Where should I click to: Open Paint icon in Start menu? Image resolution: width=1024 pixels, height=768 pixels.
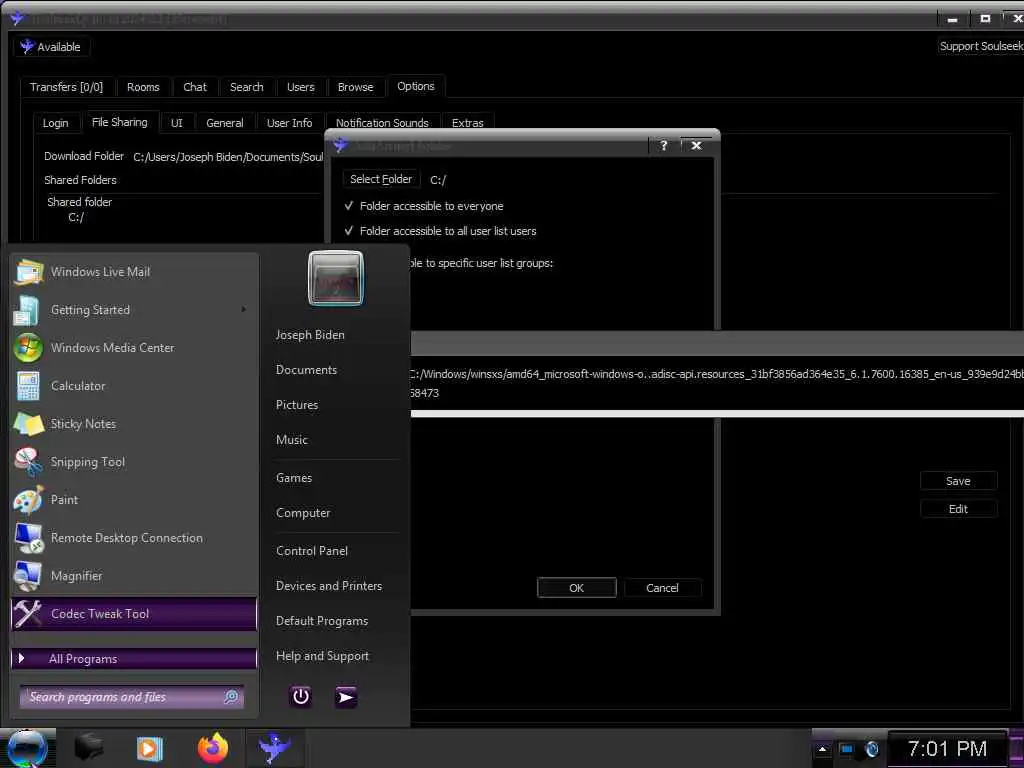point(28,500)
